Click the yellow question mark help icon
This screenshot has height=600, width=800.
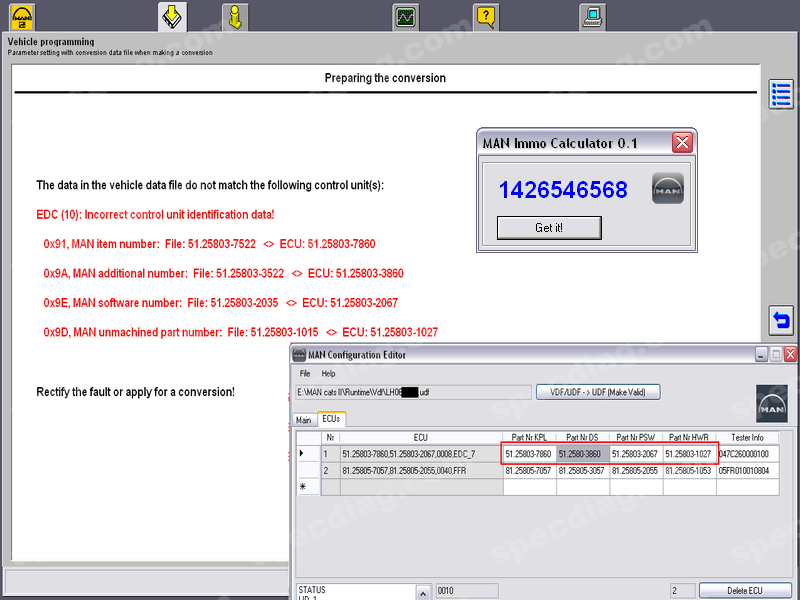tap(486, 16)
